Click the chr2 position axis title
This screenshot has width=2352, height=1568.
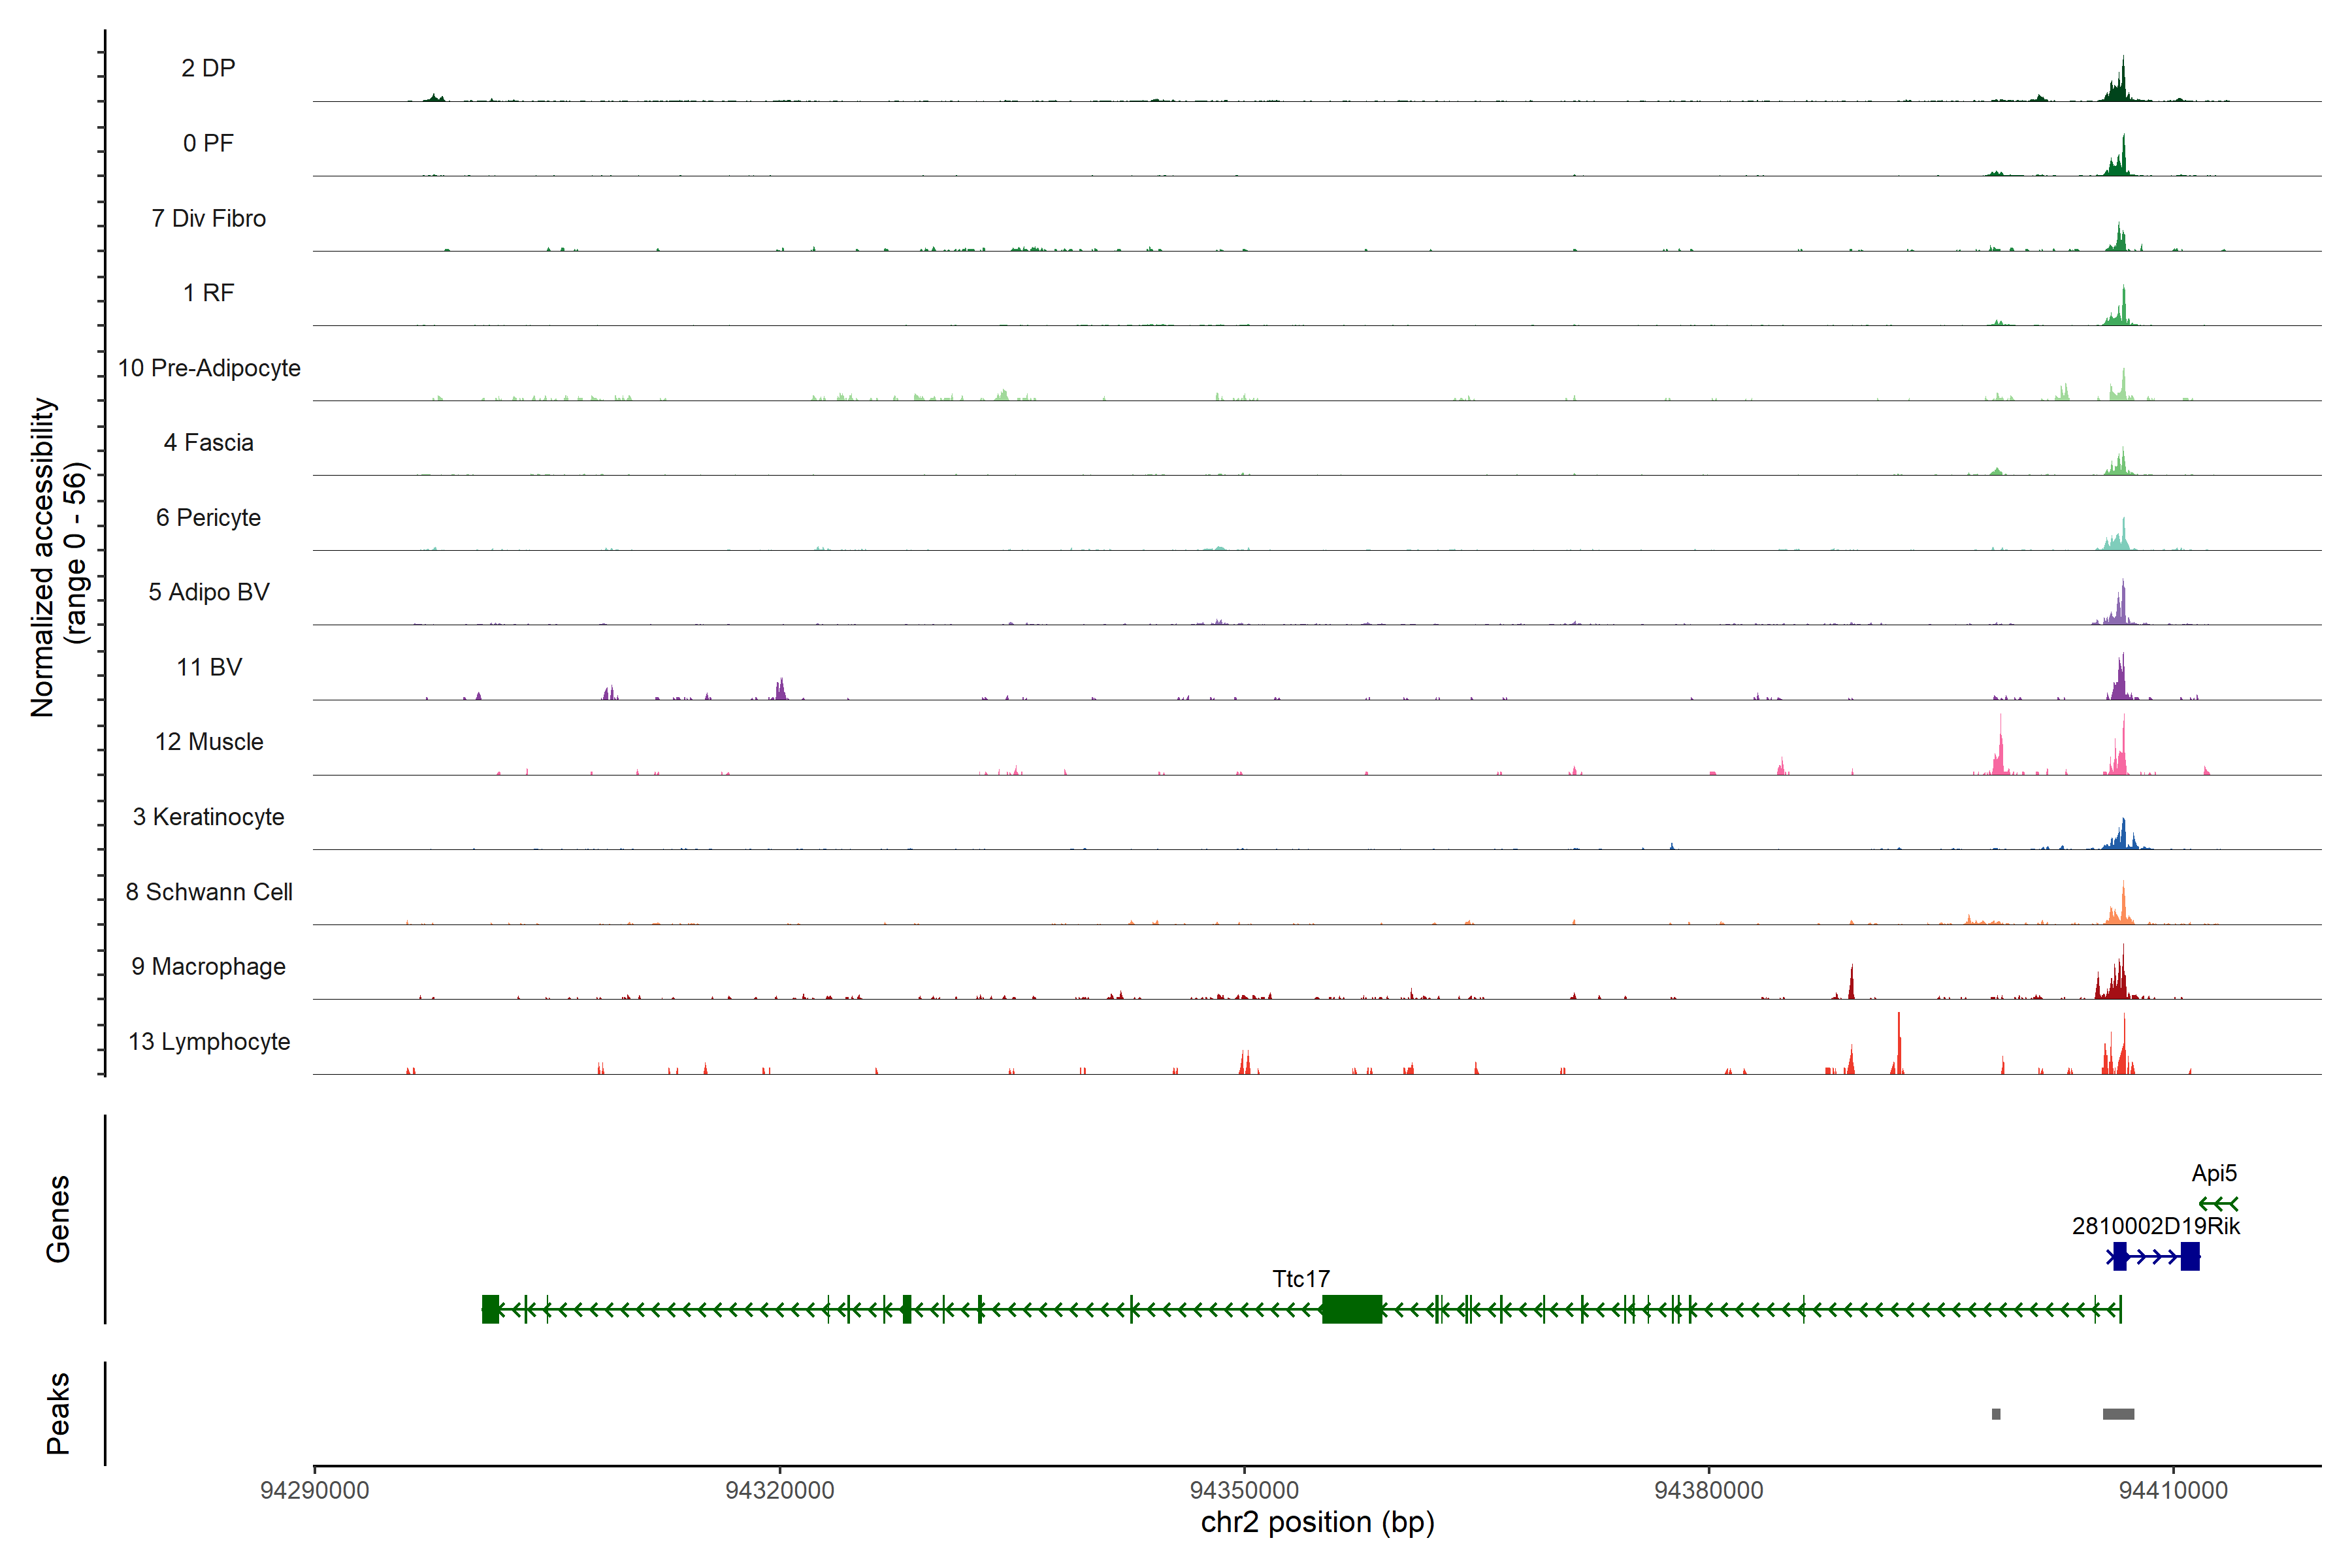[x=1317, y=1522]
